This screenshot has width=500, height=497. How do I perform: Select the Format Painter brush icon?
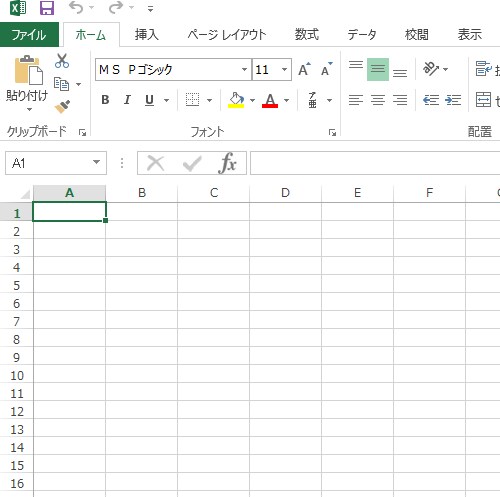[62, 107]
